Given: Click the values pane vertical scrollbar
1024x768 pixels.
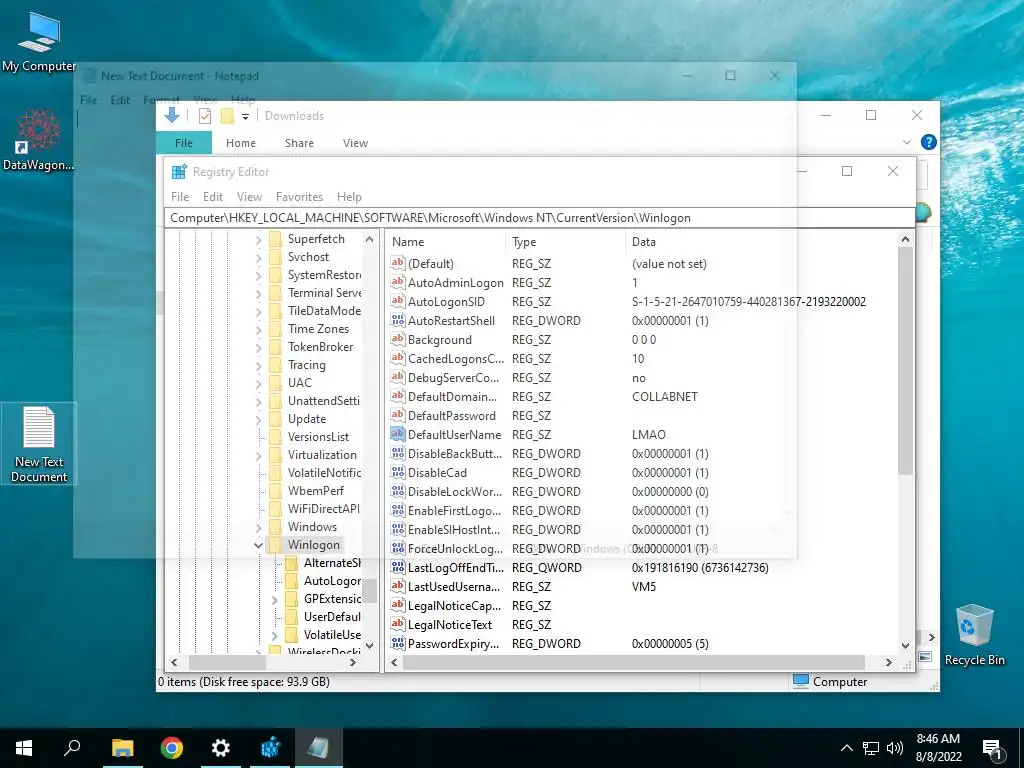Looking at the screenshot, I should 905,360.
